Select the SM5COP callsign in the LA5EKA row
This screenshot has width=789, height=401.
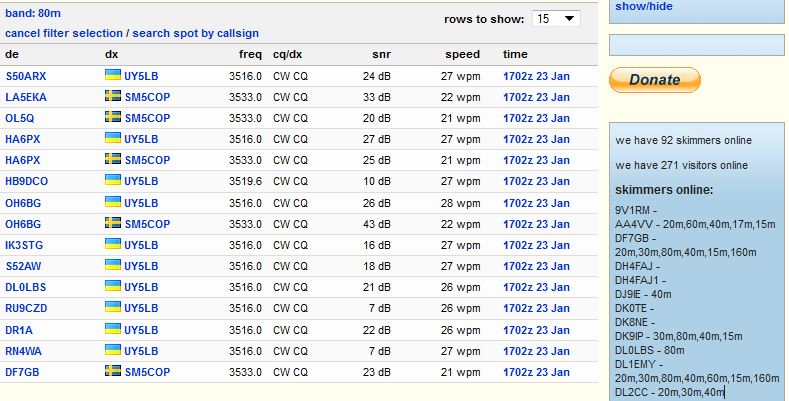click(147, 97)
